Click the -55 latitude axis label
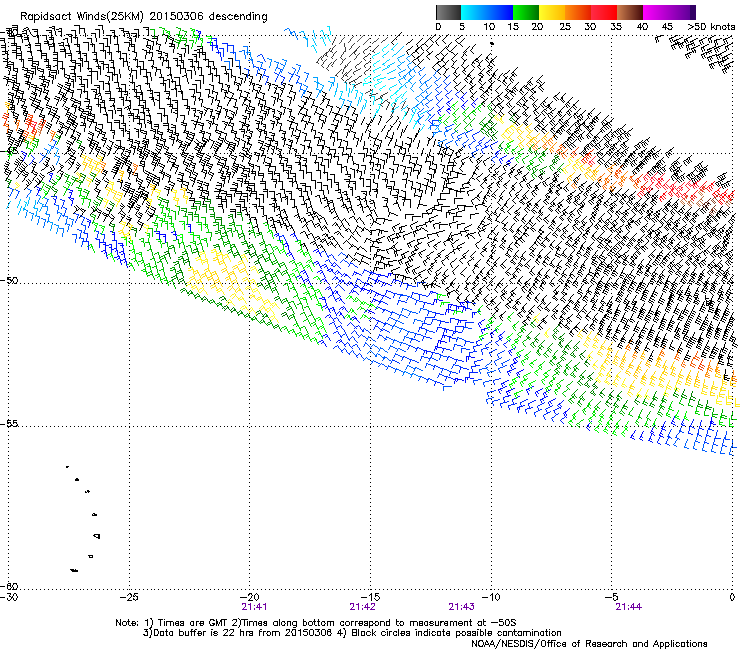 (x=9, y=424)
